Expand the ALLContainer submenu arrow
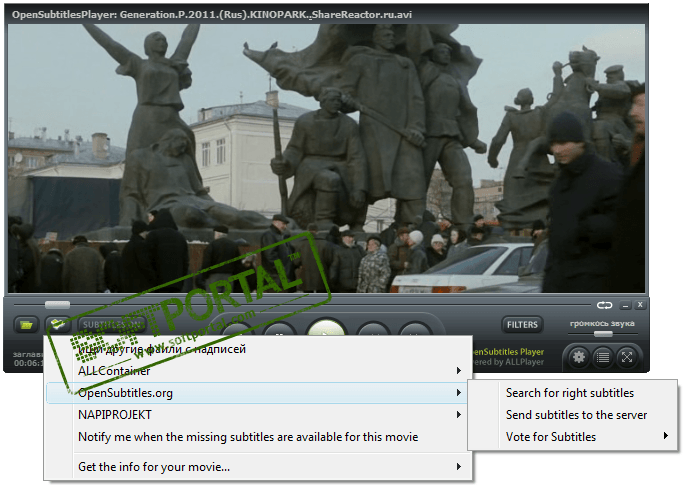The width and height of the screenshot is (683, 485). (458, 370)
